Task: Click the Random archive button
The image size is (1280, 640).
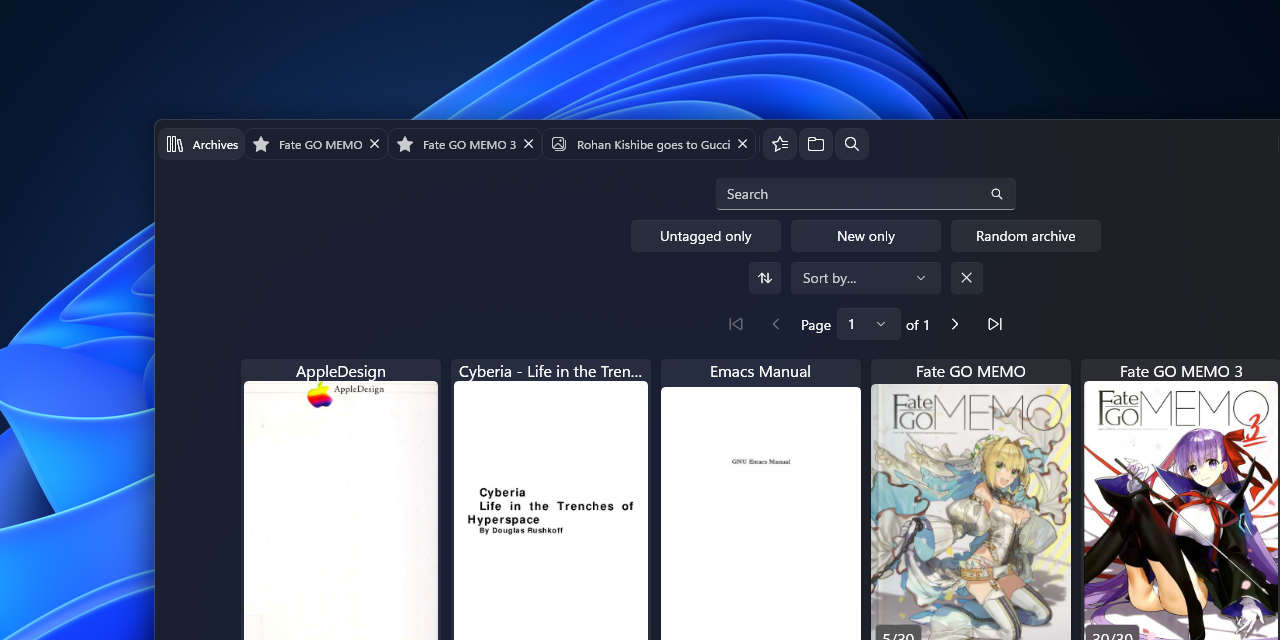Action: tap(1026, 236)
